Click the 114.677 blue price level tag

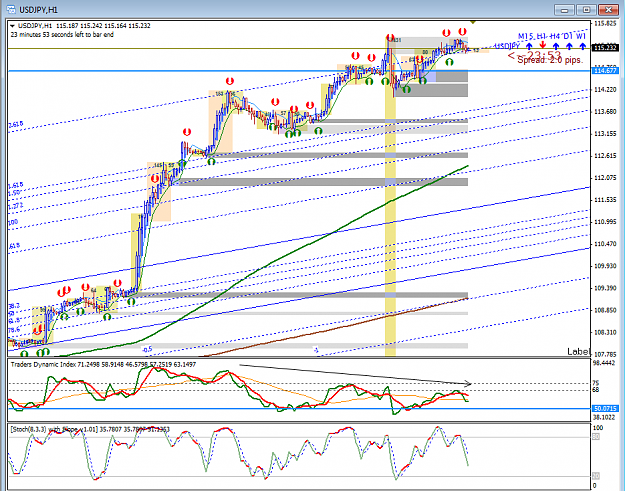605,71
